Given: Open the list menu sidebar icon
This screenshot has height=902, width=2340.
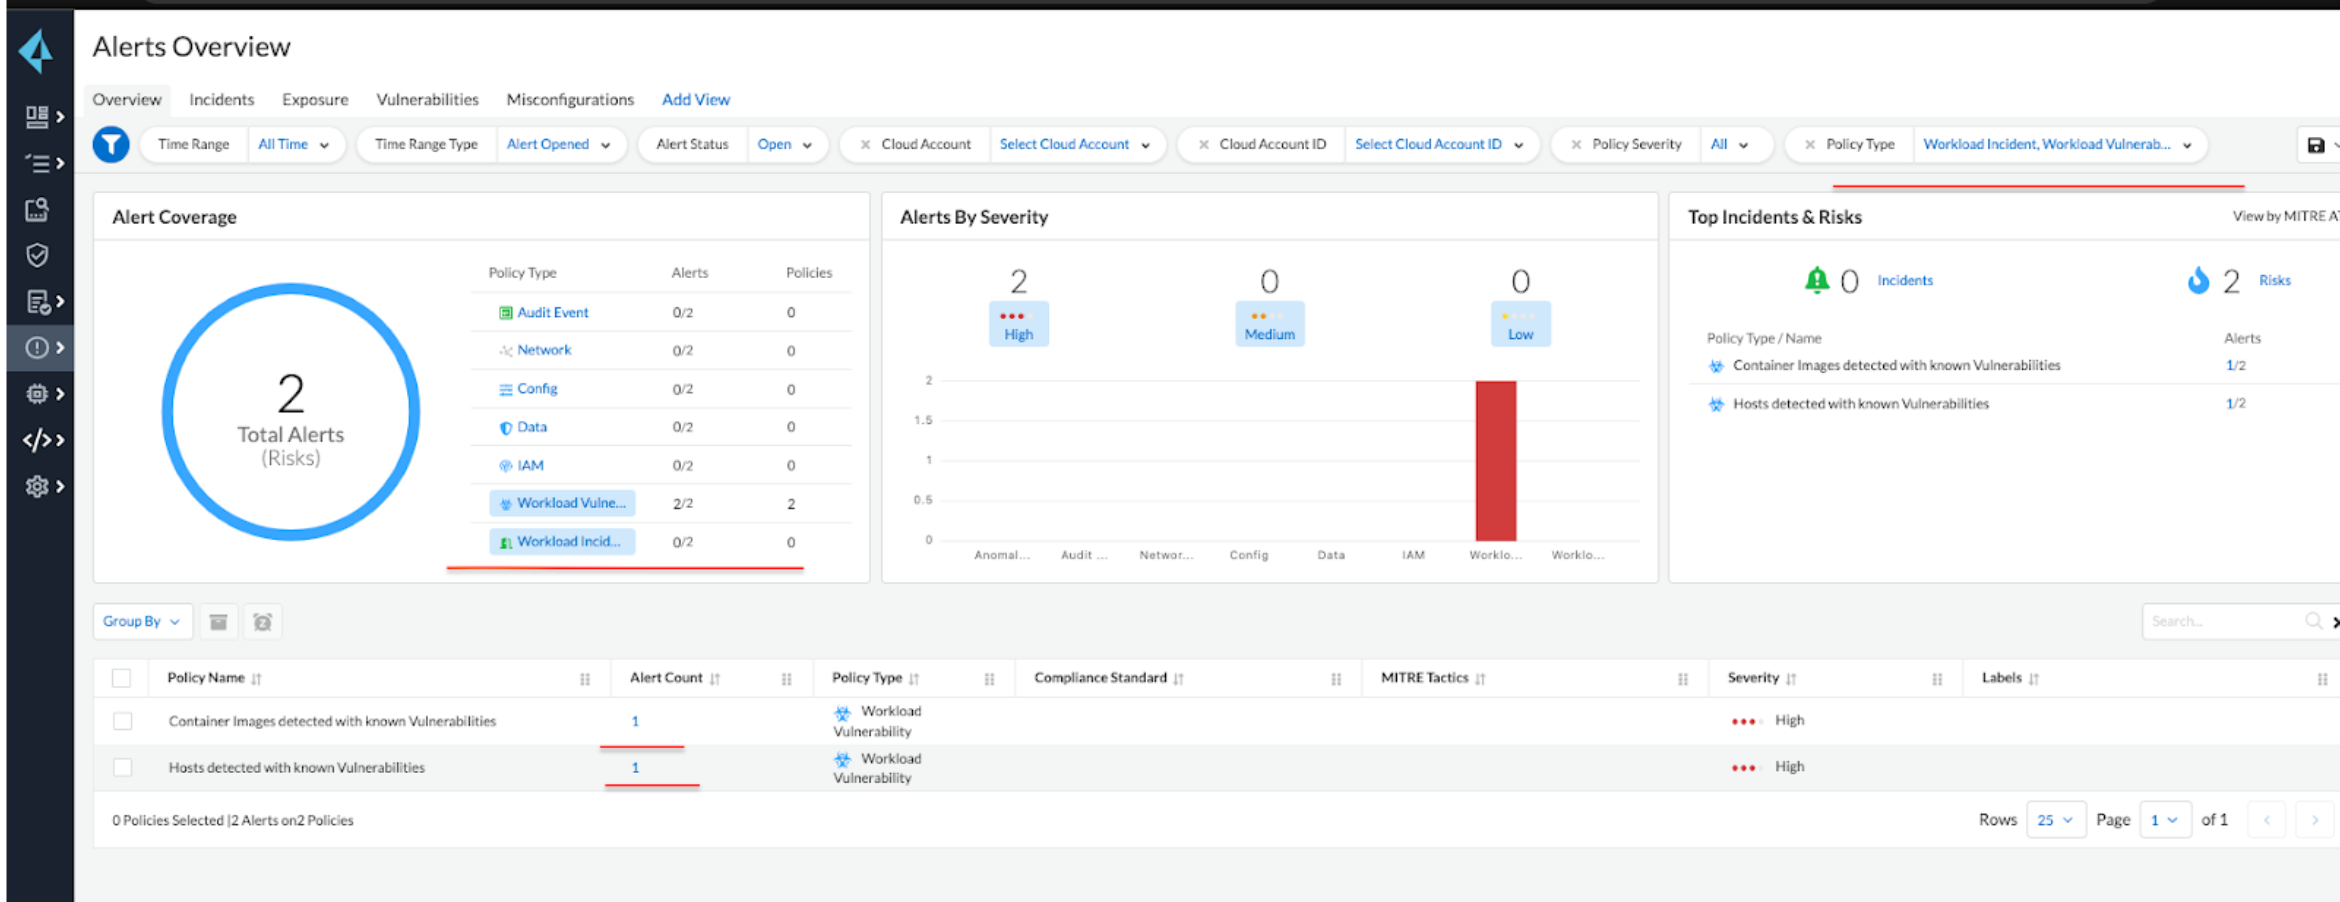Looking at the screenshot, I should (x=38, y=163).
